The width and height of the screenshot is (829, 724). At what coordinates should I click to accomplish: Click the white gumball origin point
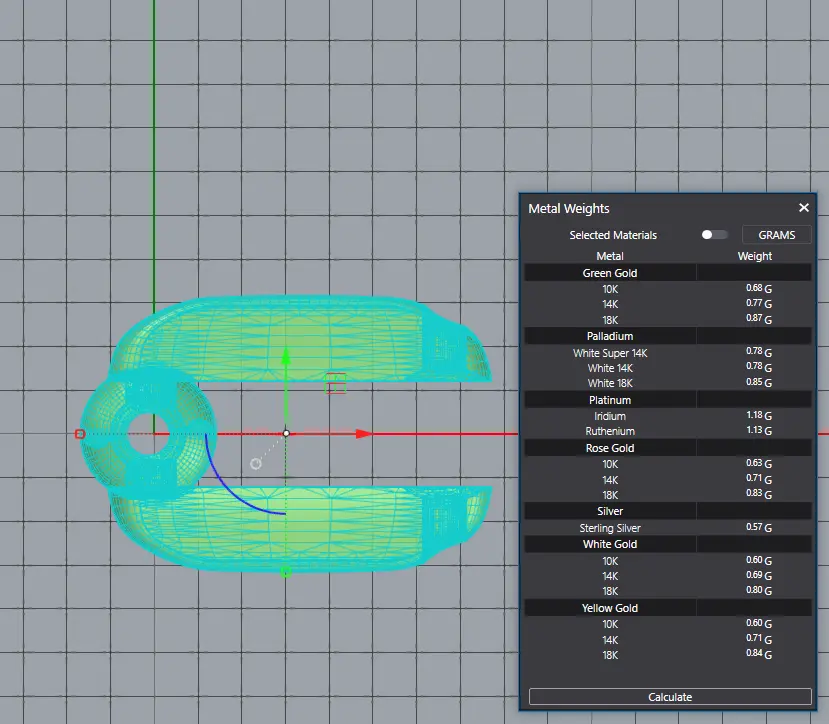[x=286, y=433]
